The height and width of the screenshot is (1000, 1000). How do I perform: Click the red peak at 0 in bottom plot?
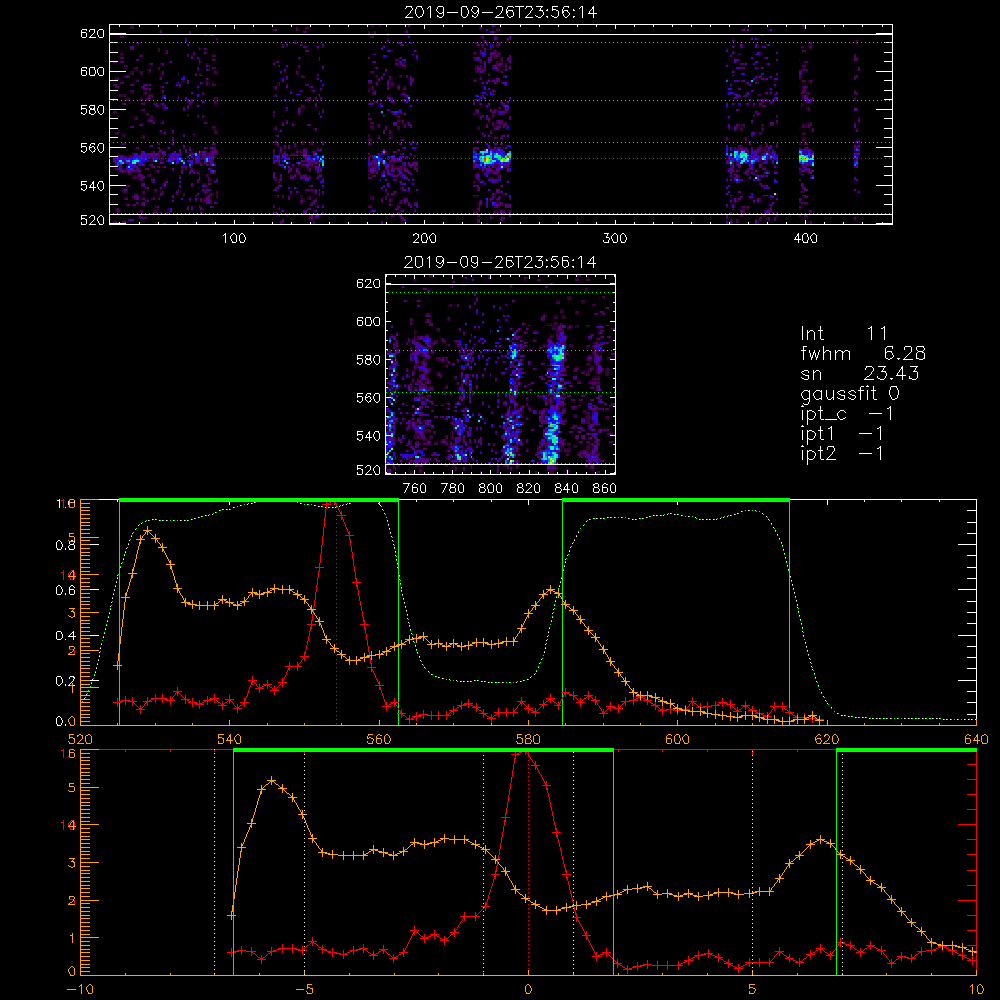pos(523,753)
